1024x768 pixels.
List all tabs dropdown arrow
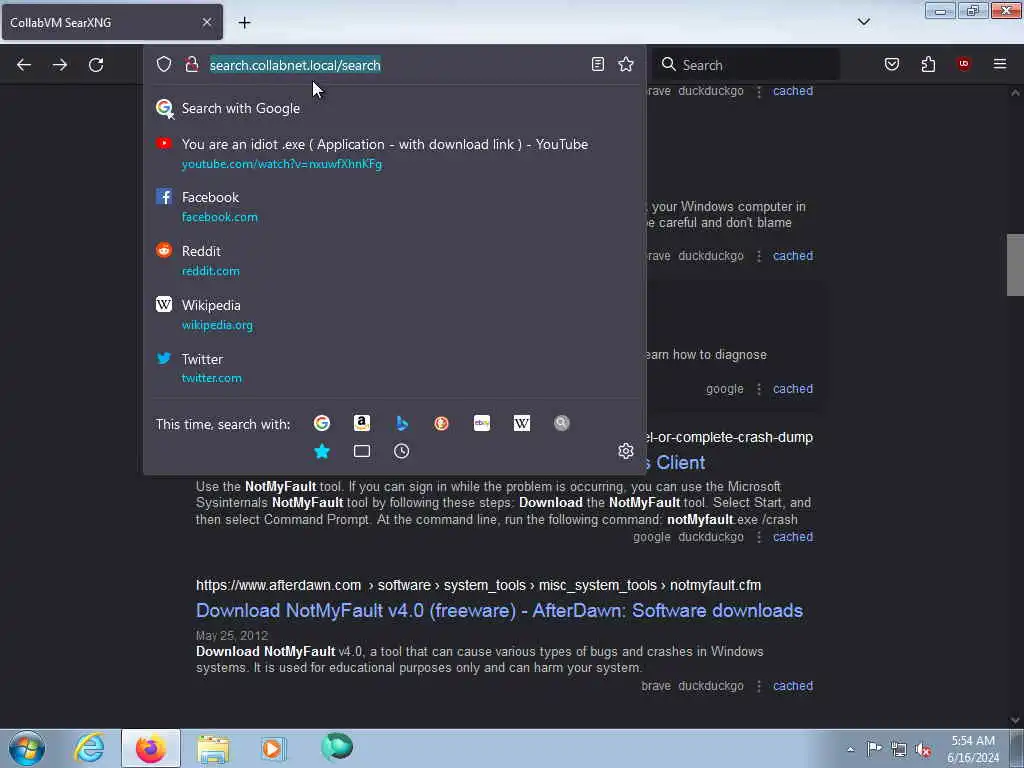pos(864,22)
